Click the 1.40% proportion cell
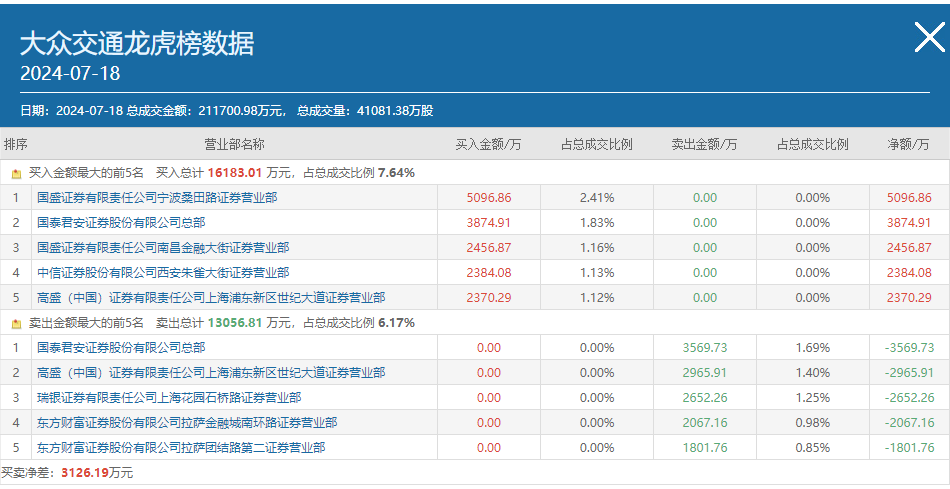950x489 pixels. 812,373
